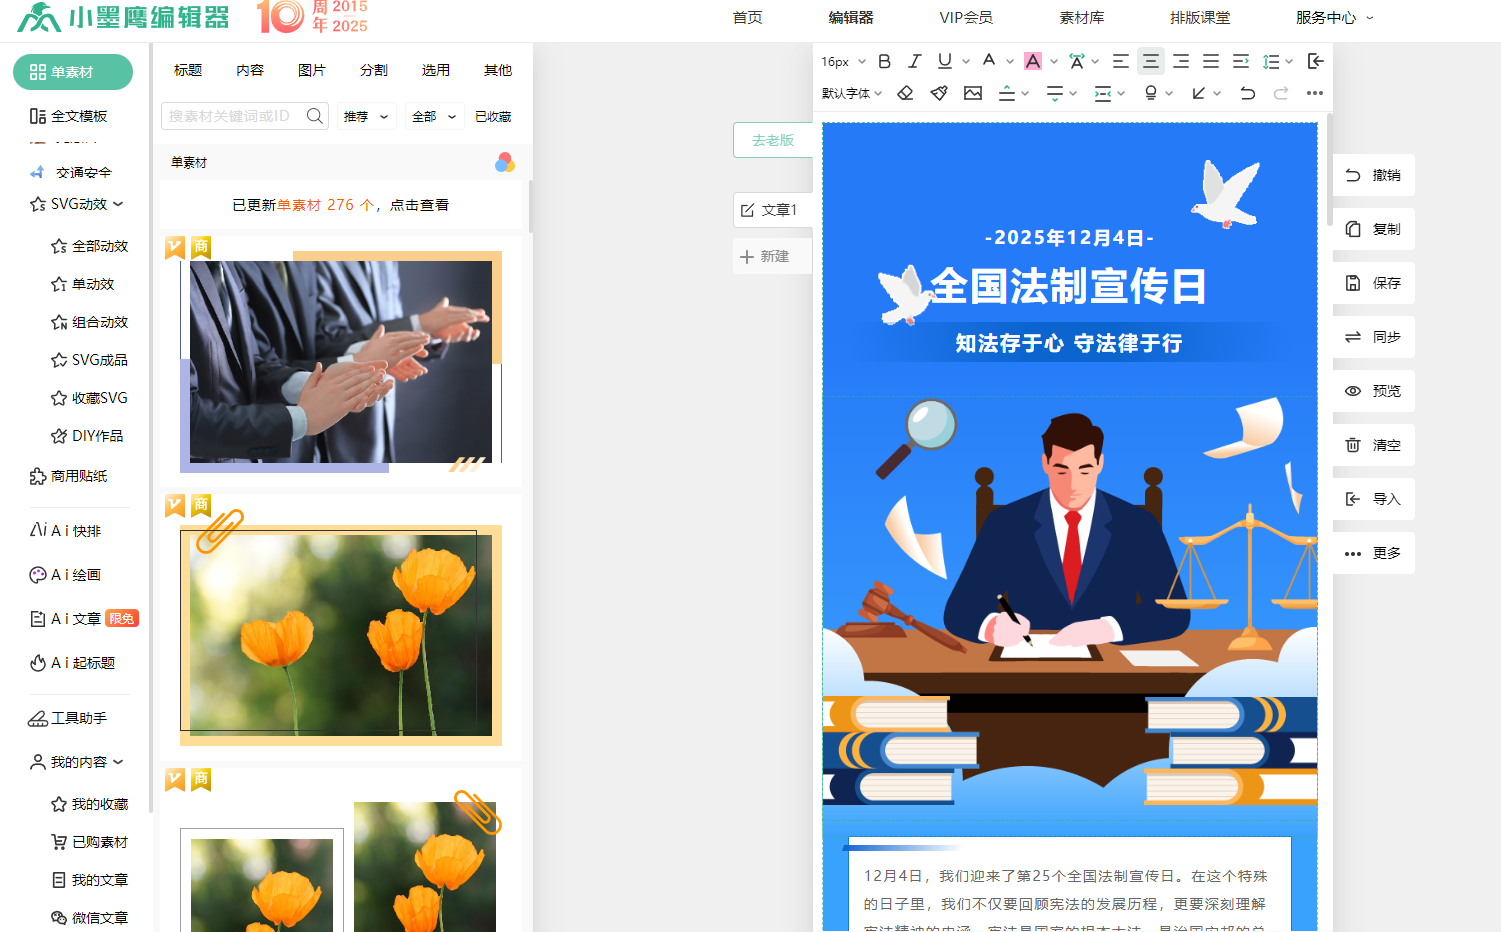Open the 素材库 top menu
This screenshot has width=1501, height=932.
pyautogui.click(x=1081, y=18)
